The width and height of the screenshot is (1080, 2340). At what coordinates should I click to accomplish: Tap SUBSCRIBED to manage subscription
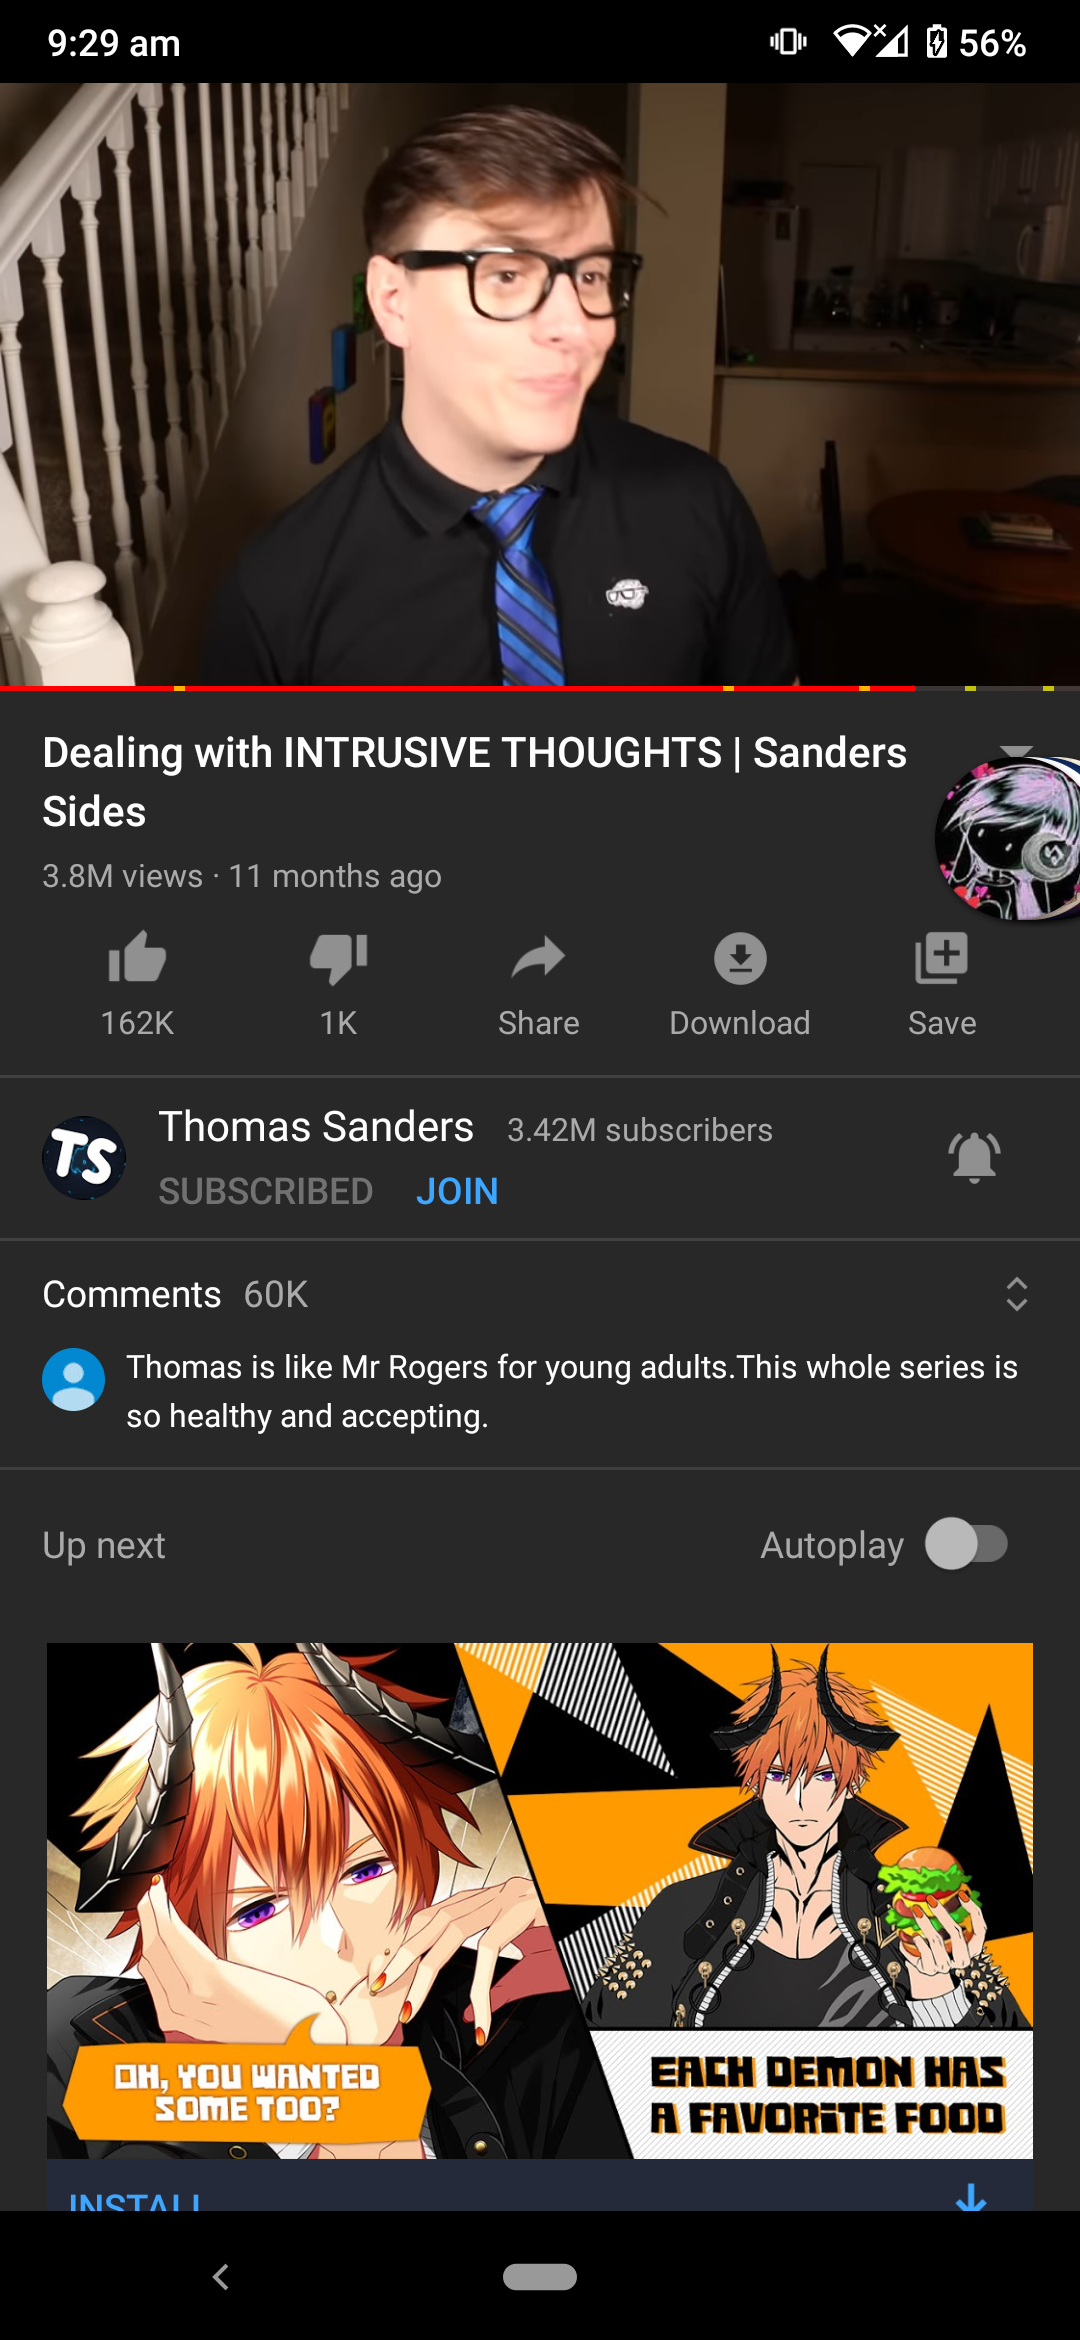(266, 1191)
